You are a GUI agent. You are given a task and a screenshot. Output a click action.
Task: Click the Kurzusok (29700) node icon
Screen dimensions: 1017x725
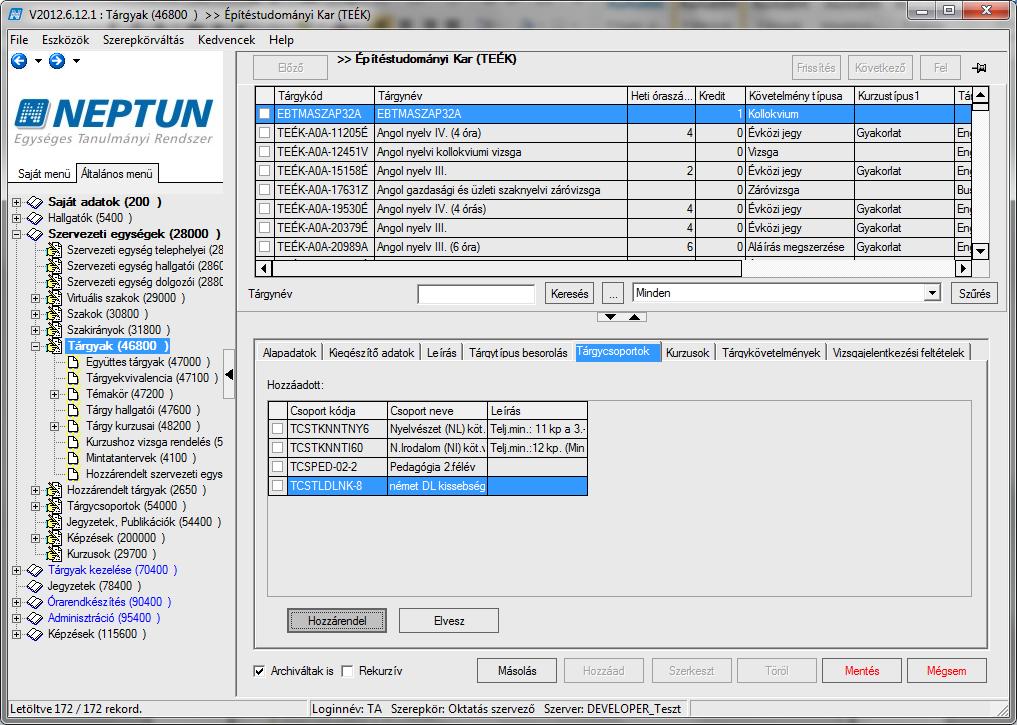coord(54,554)
